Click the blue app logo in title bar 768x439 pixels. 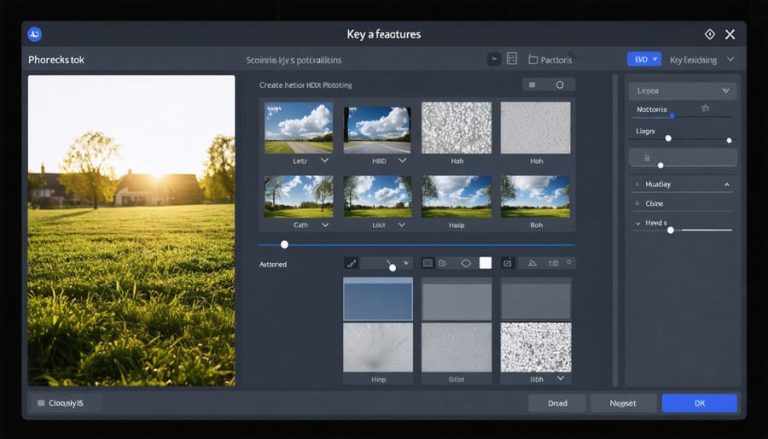pos(34,34)
